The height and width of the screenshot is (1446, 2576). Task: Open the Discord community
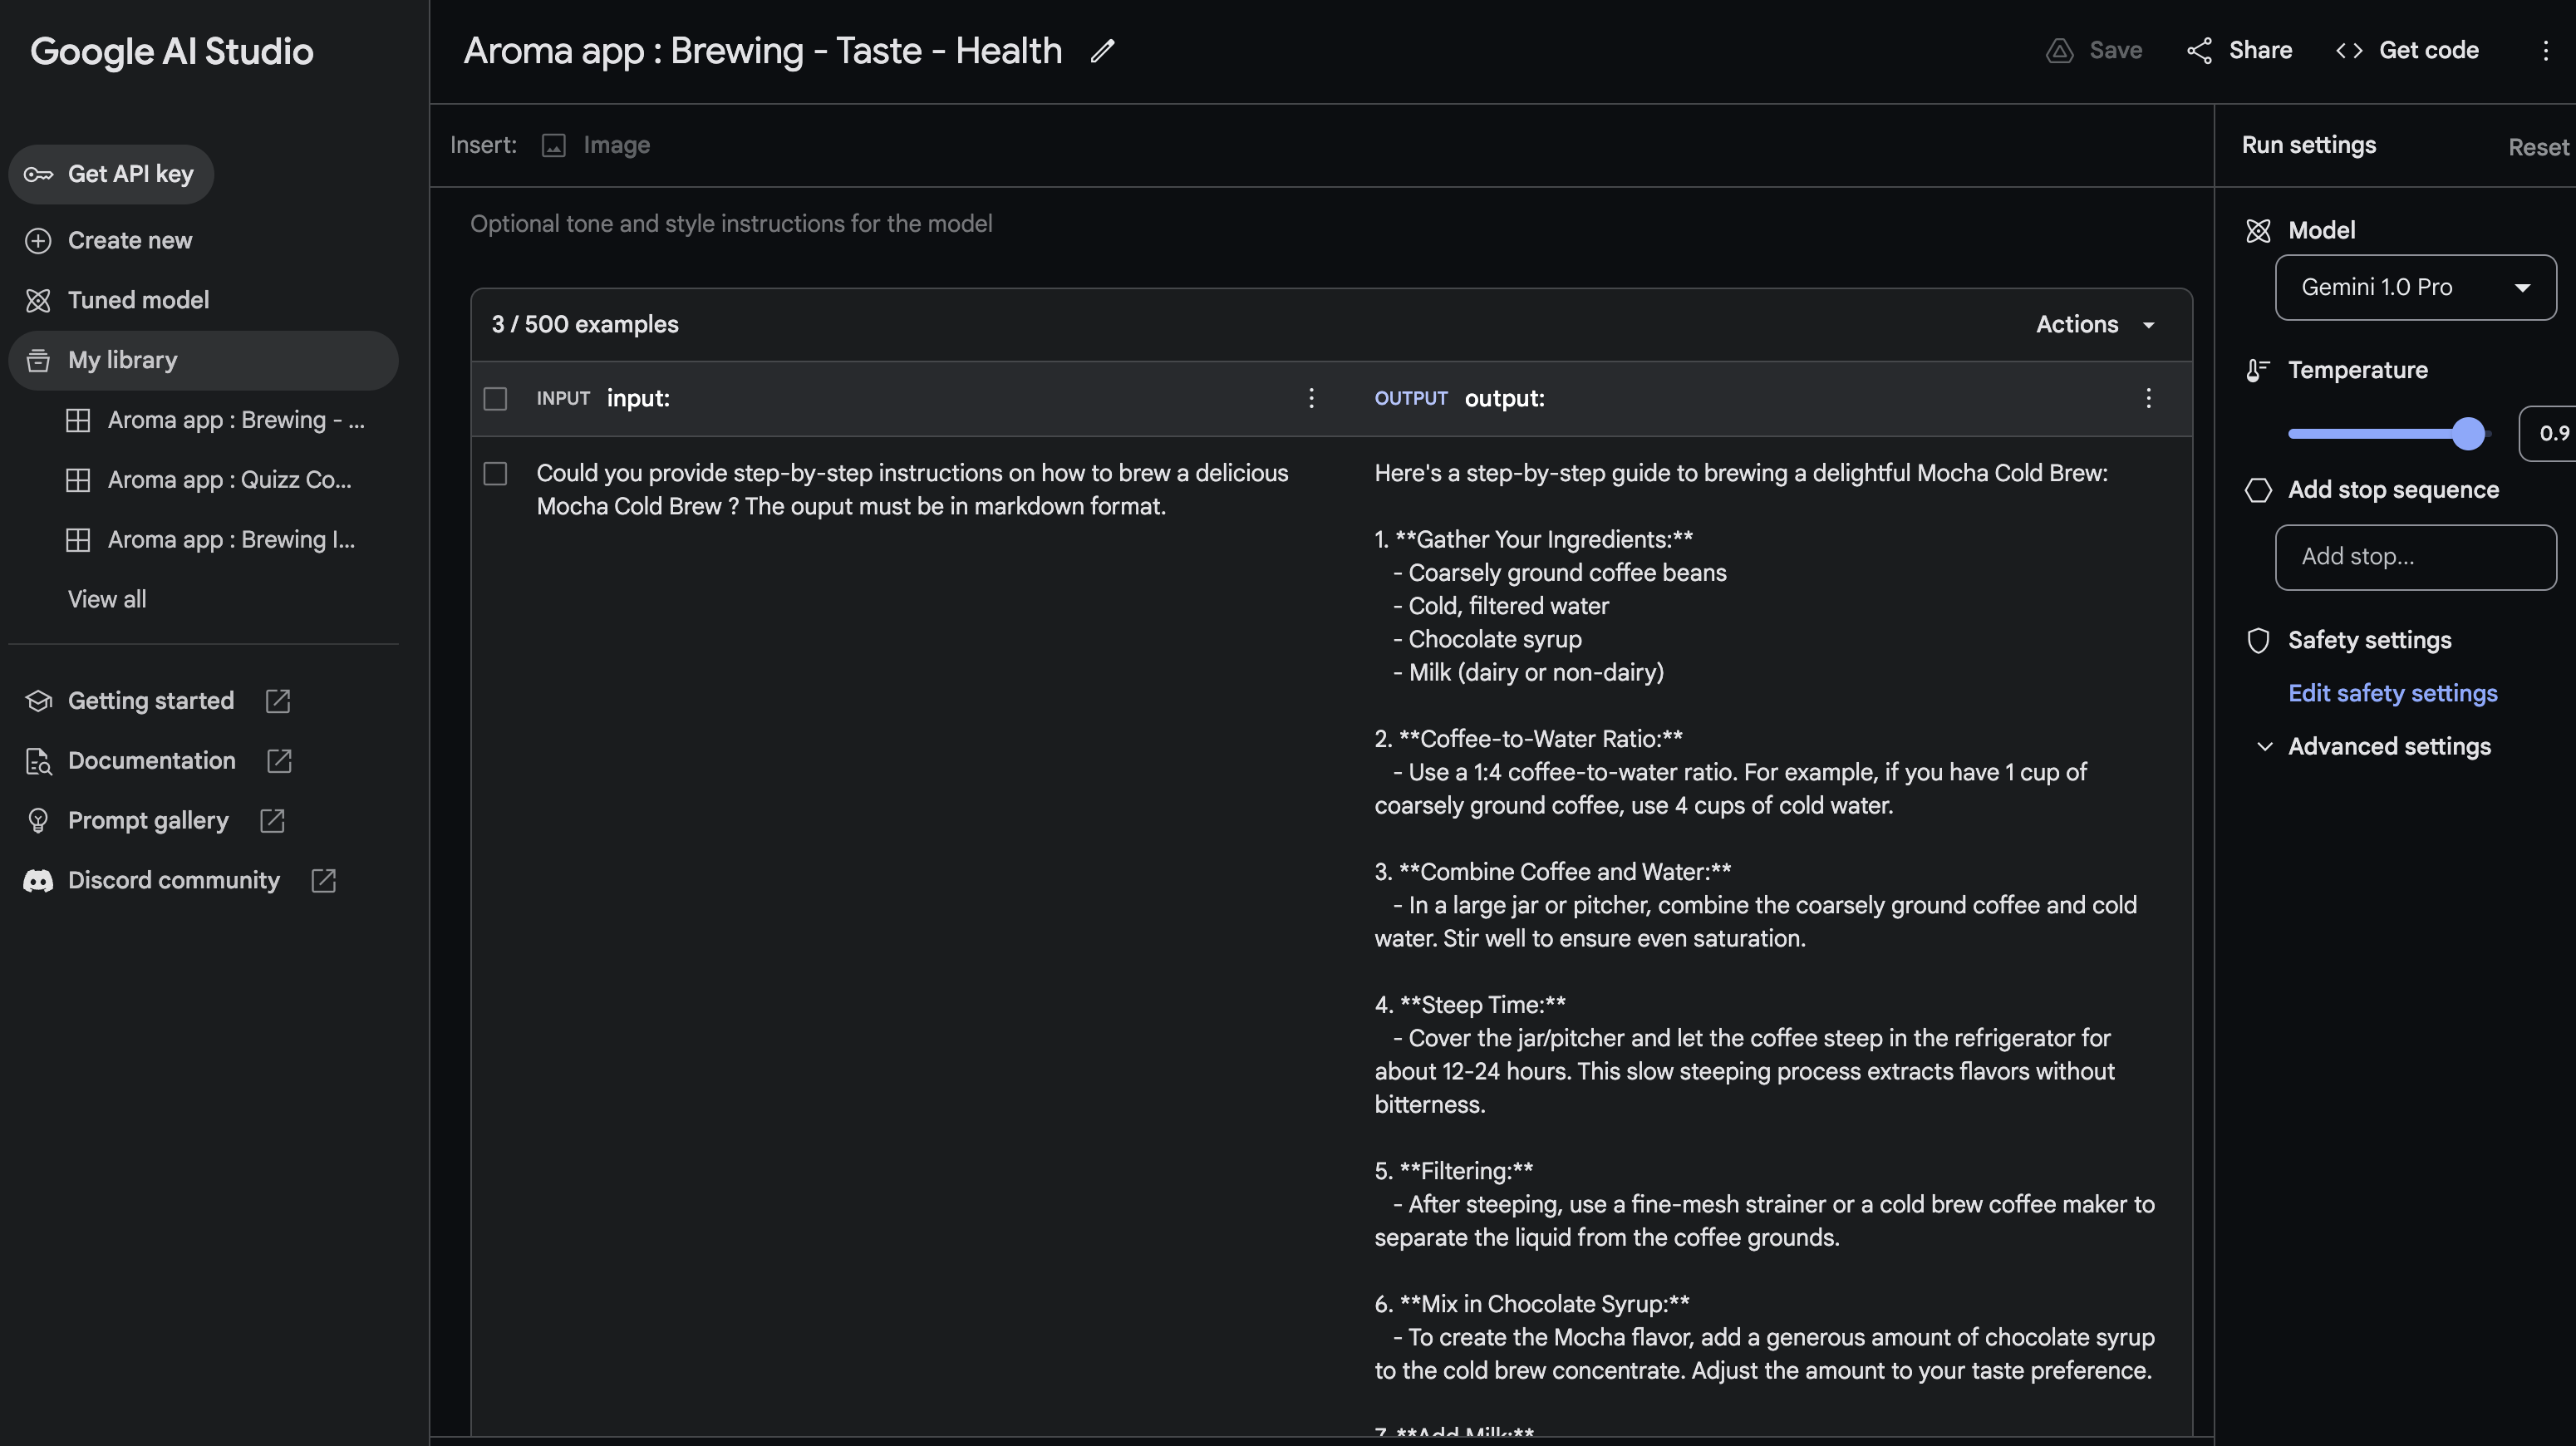coord(173,880)
